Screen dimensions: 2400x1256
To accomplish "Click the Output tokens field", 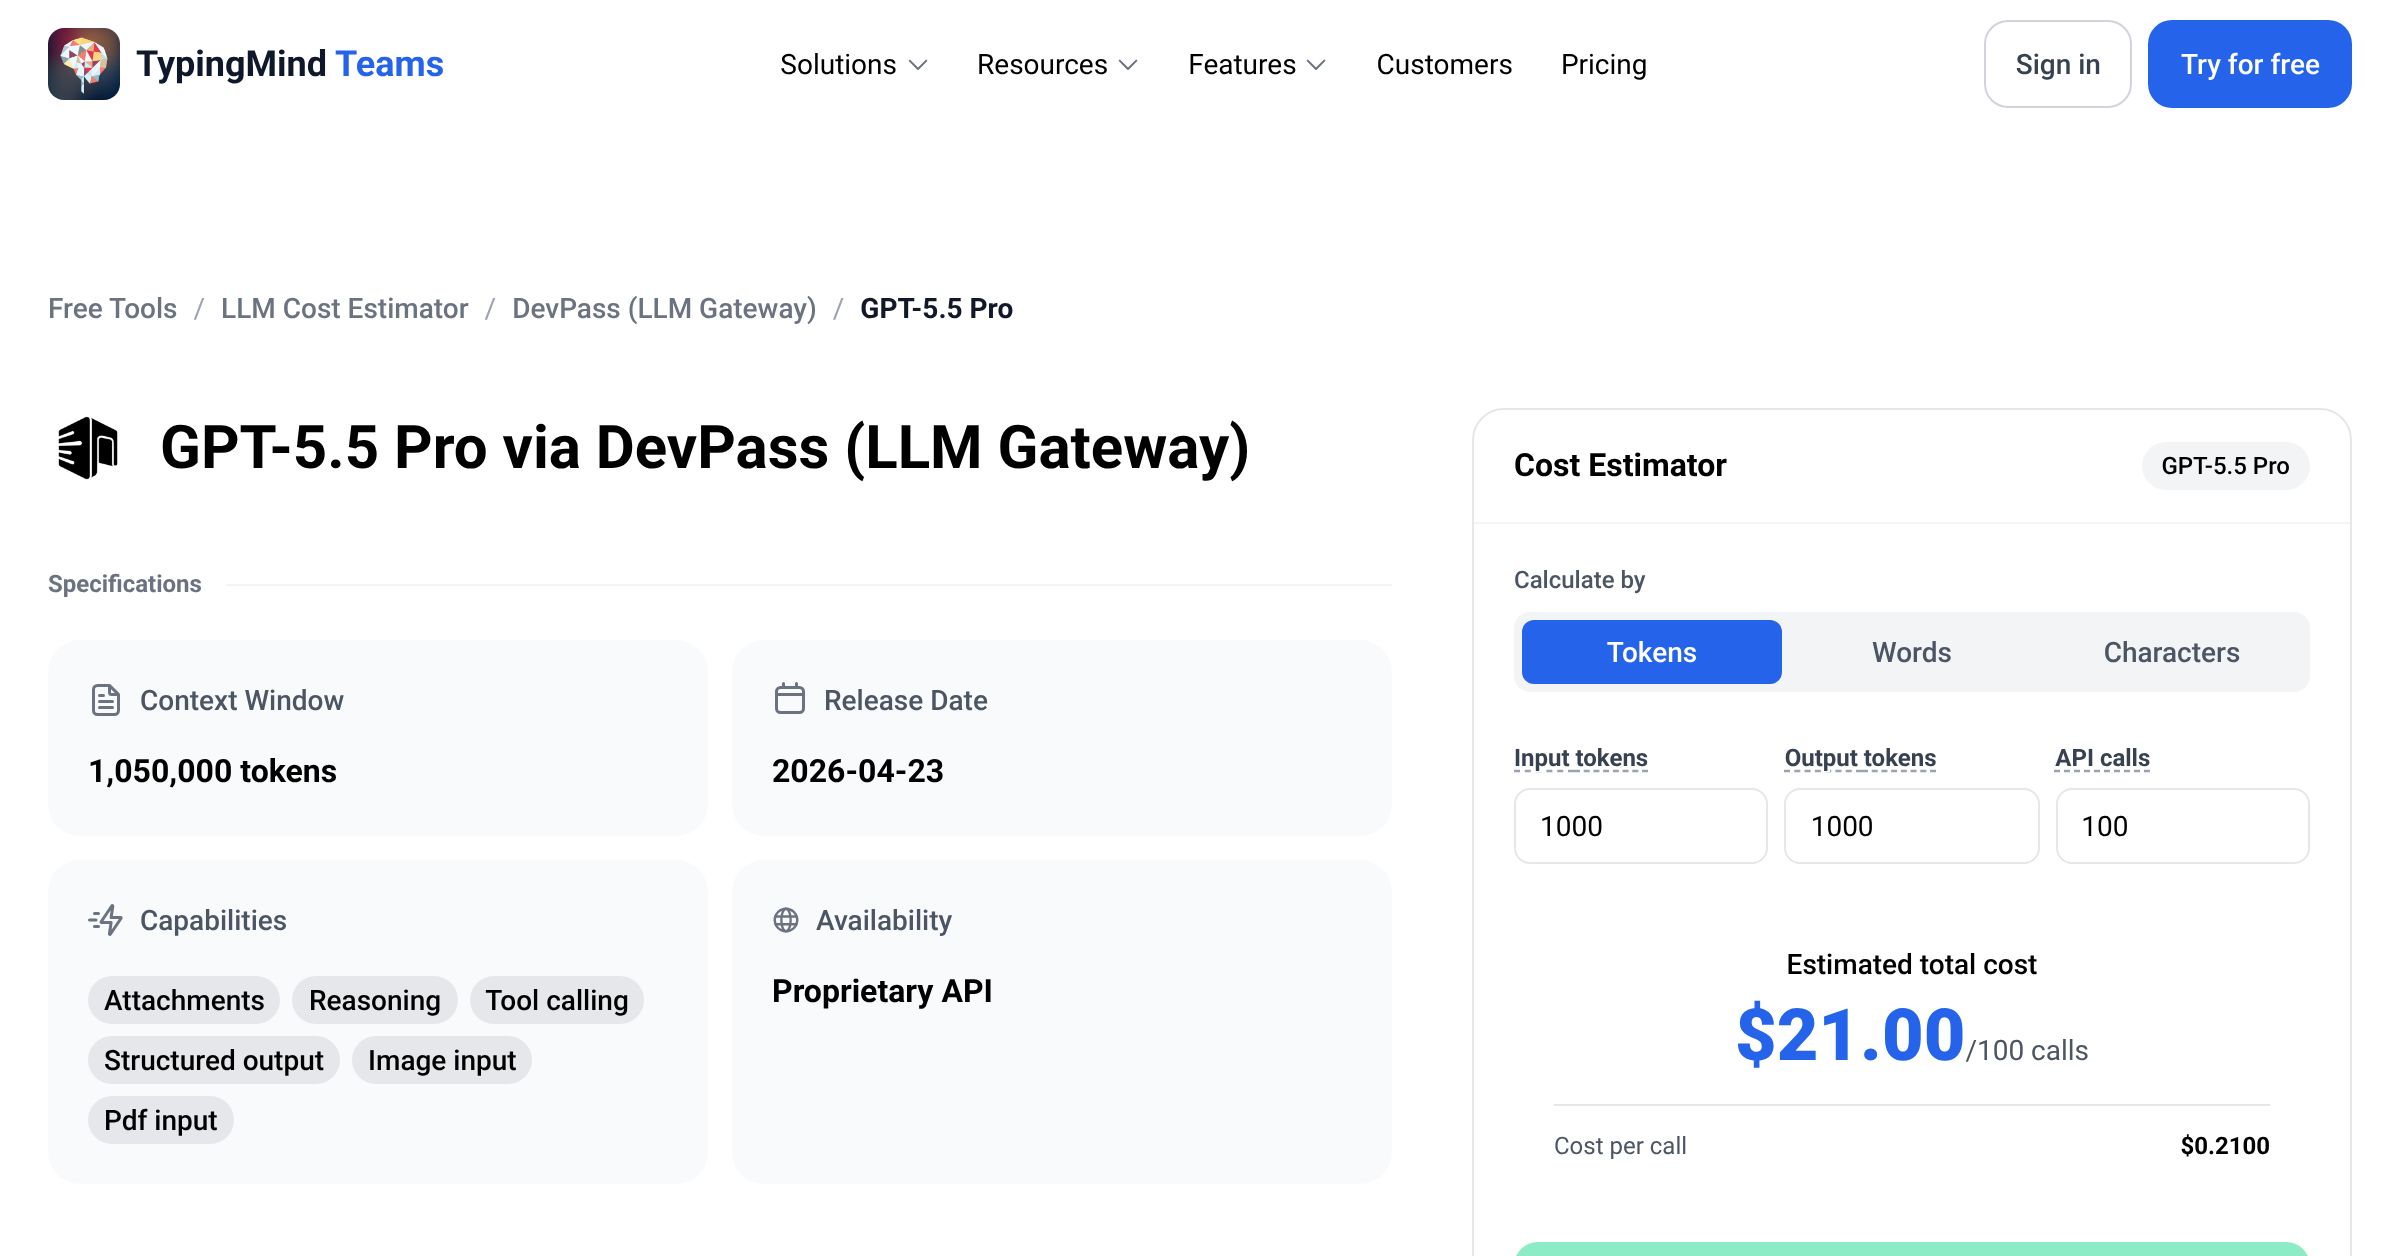I will tap(1912, 826).
